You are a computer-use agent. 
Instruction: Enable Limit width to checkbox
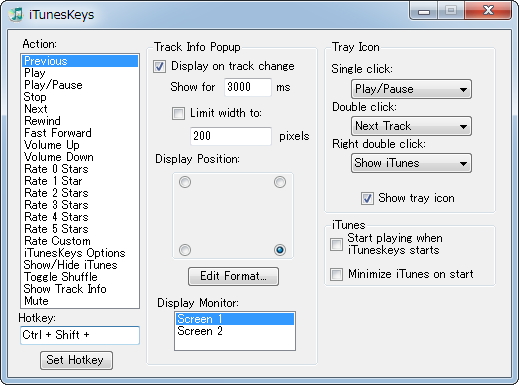click(x=178, y=113)
